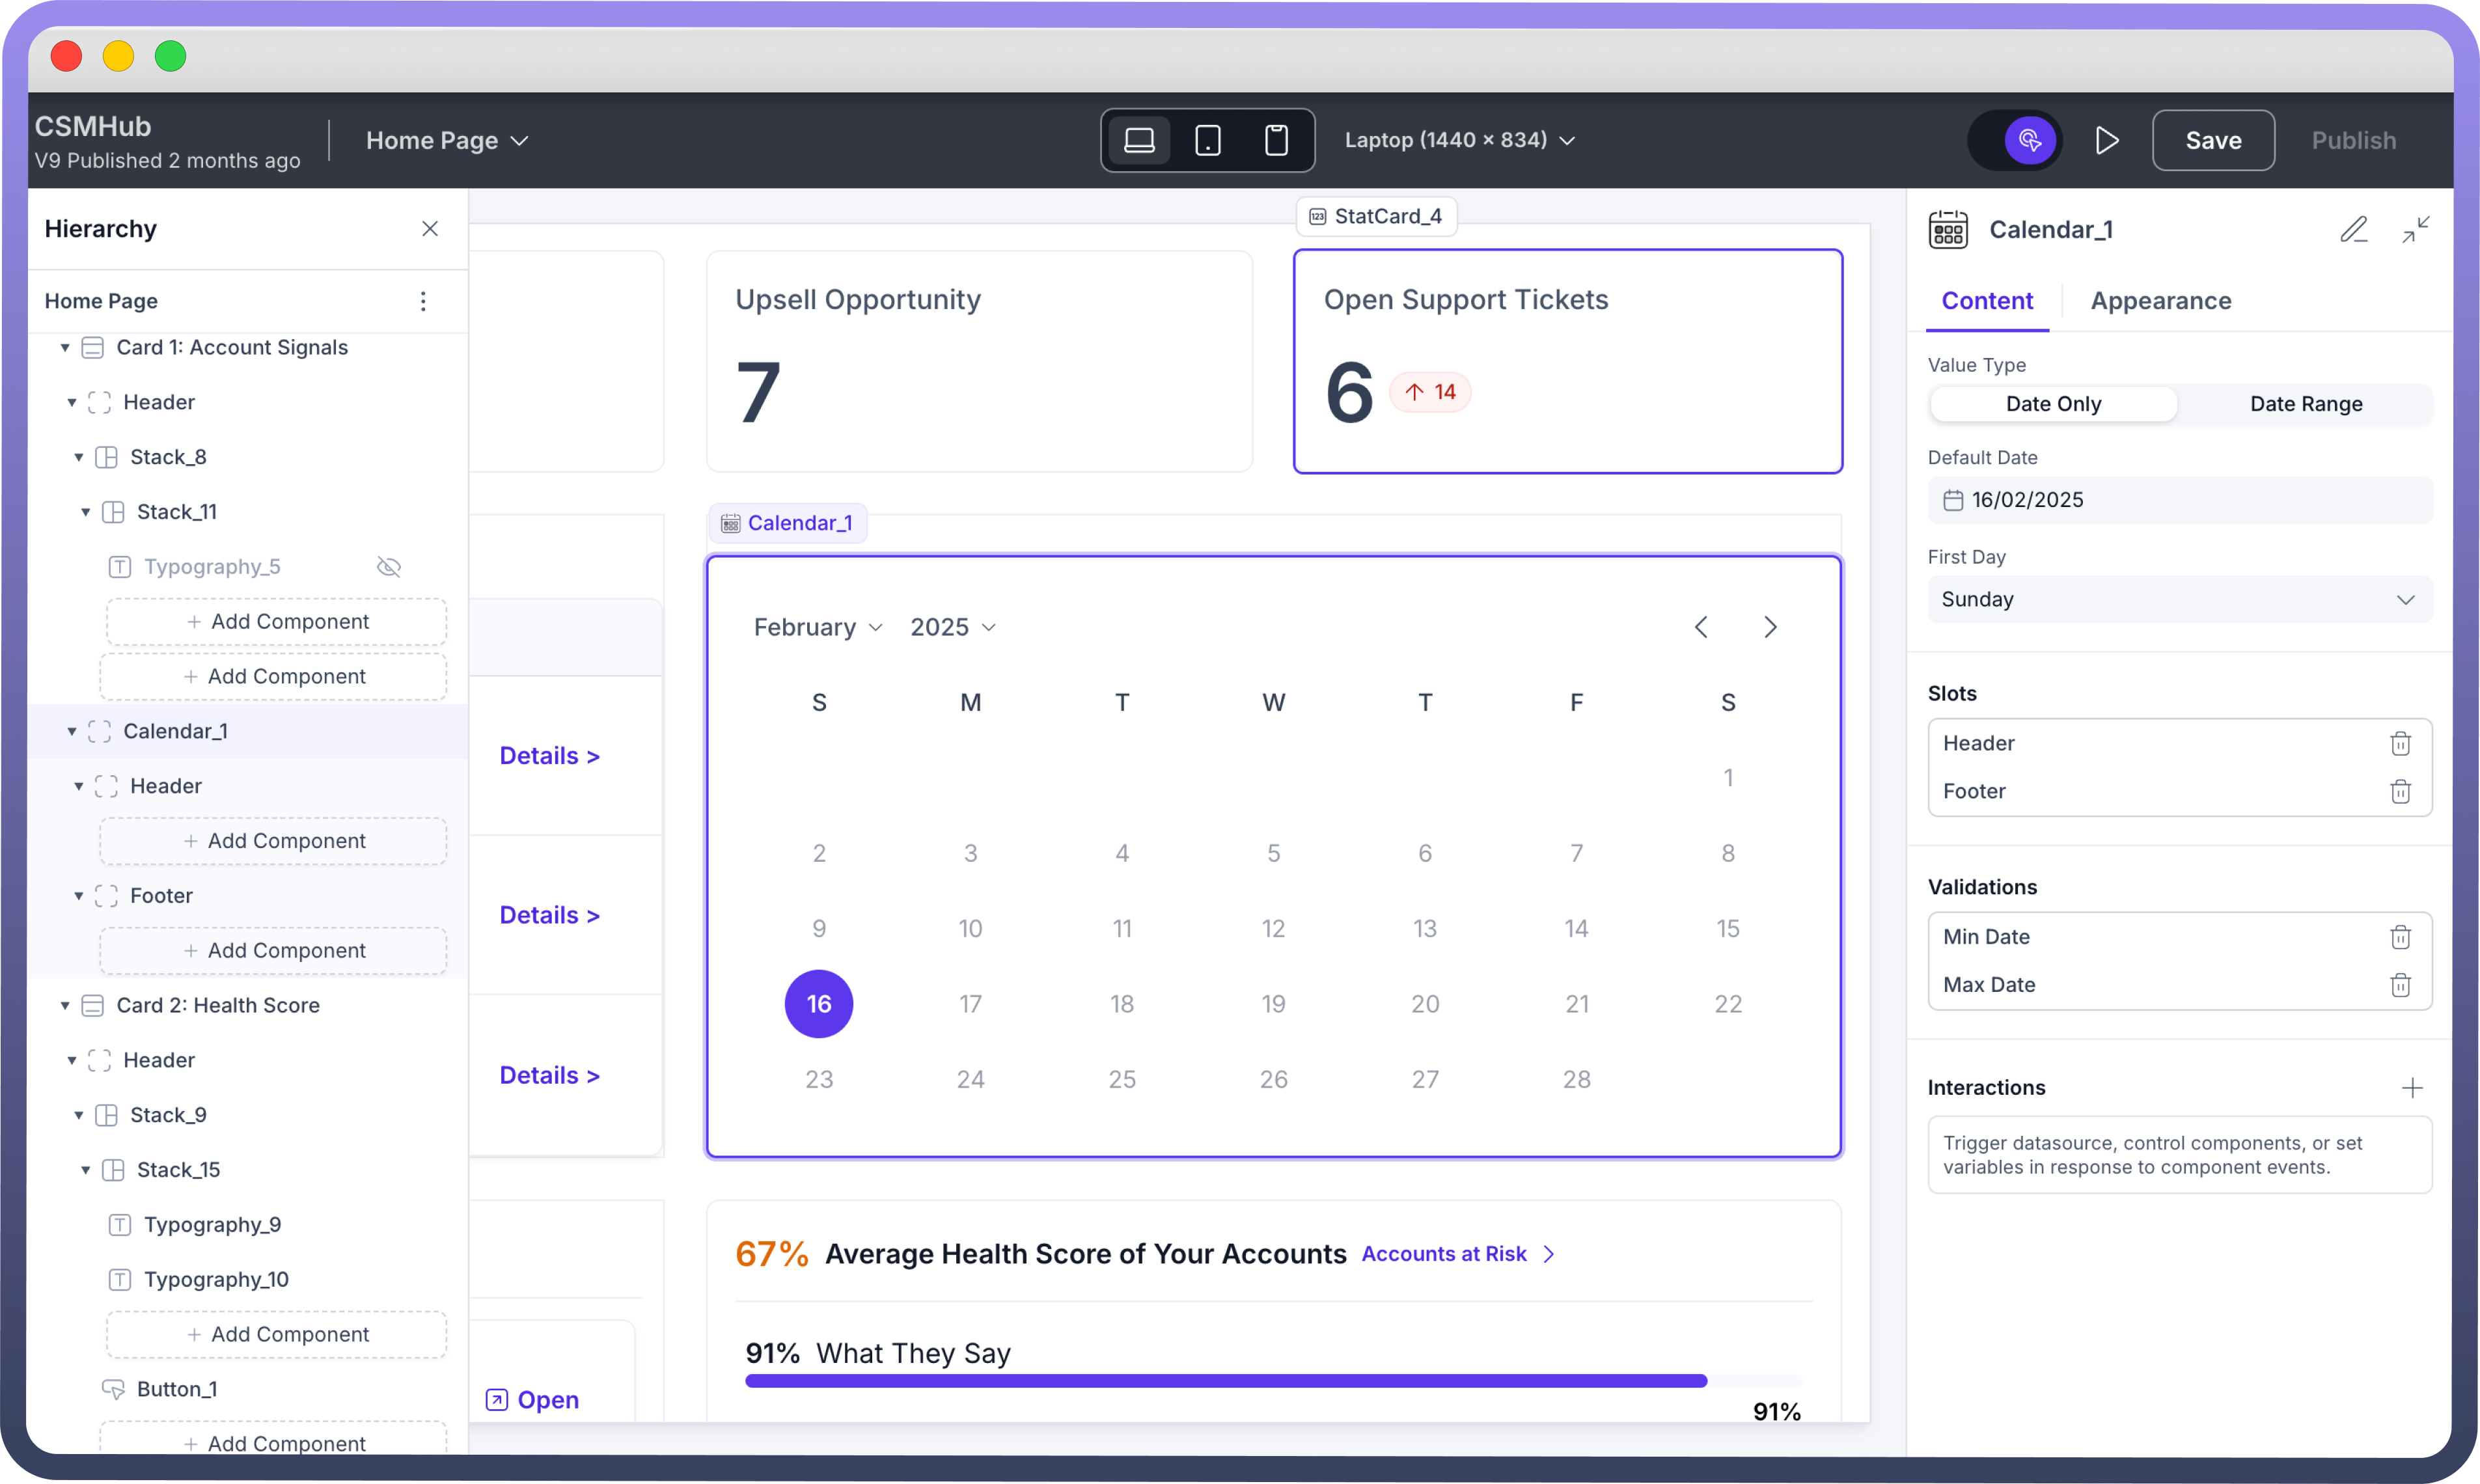
Task: Select the mobile device preview icon
Action: click(x=1276, y=140)
